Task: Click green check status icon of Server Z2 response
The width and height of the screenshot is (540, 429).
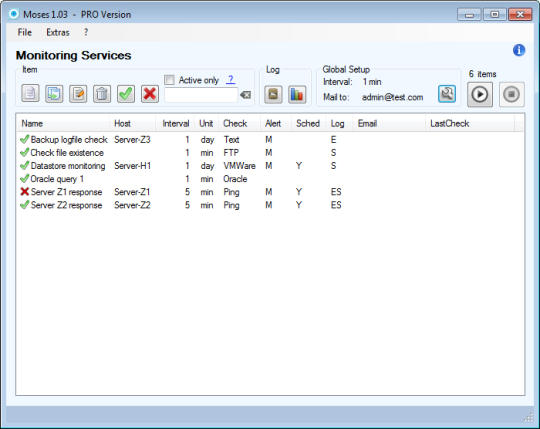Action: tap(24, 205)
